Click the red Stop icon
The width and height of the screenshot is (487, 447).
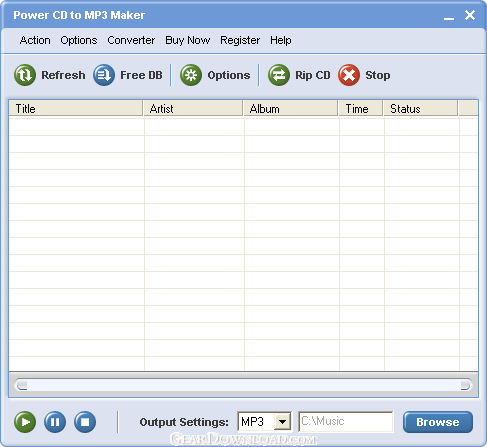coord(349,75)
